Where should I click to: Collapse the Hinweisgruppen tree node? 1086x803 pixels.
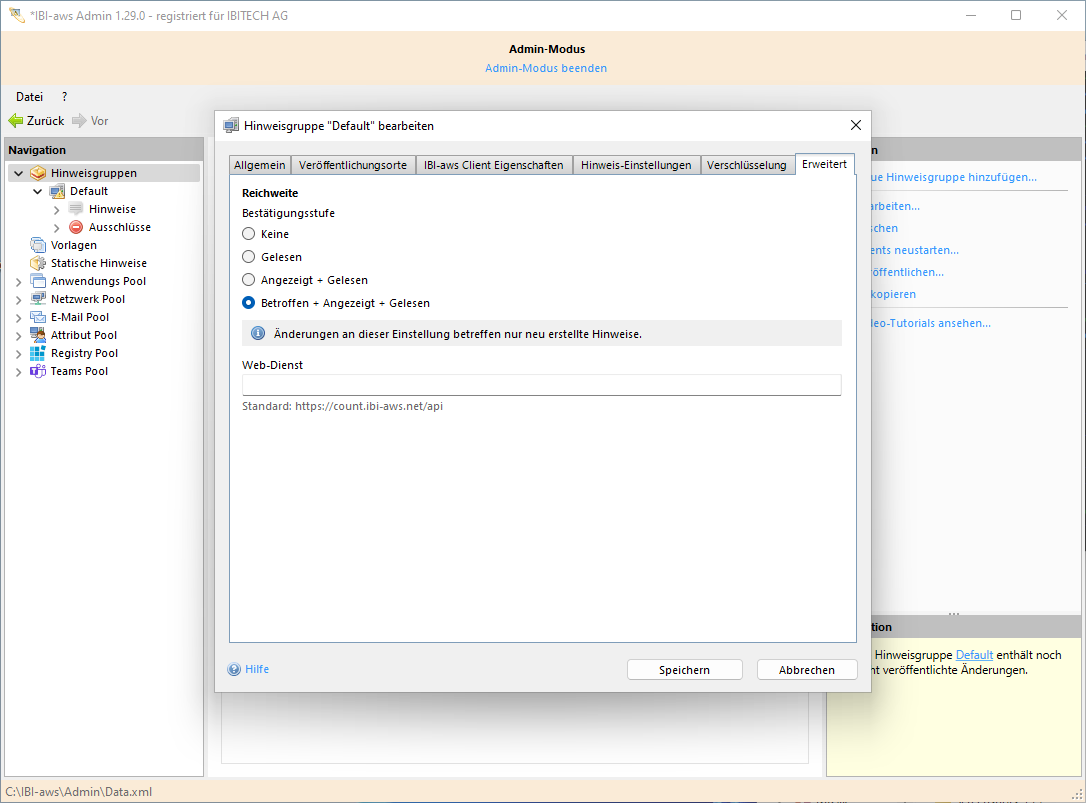point(19,173)
